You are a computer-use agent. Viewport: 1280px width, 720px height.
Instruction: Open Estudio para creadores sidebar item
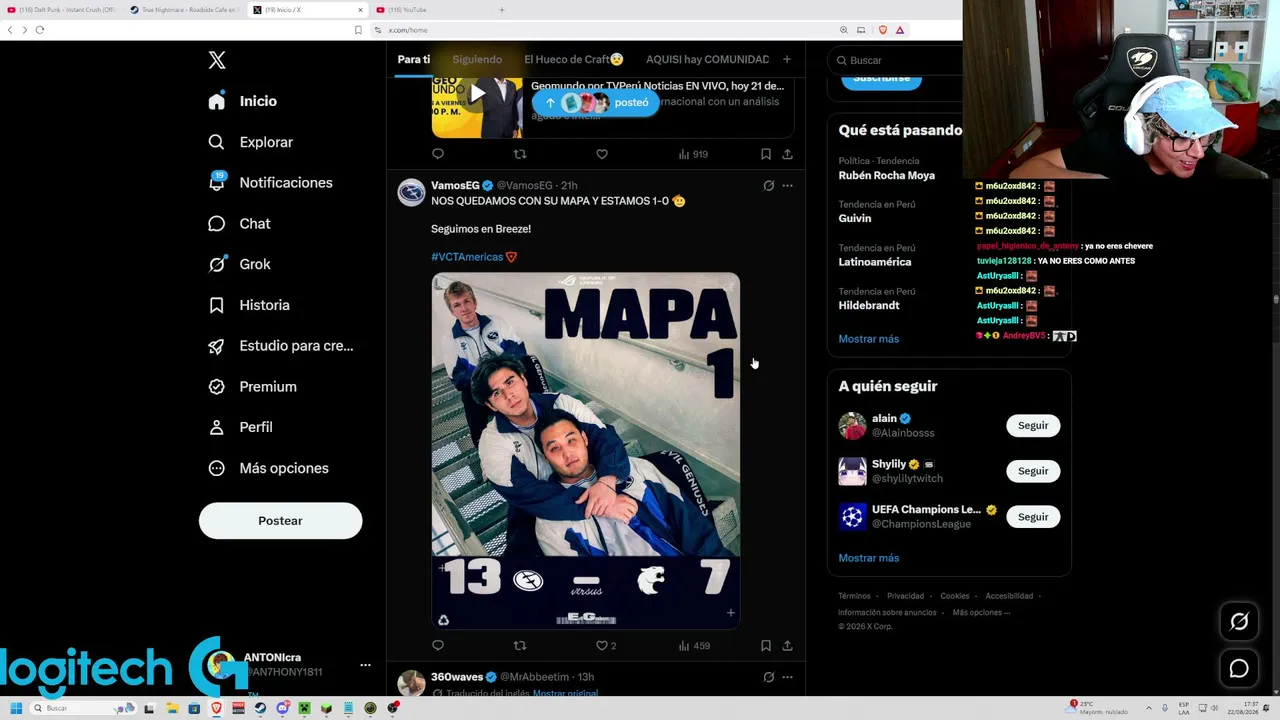click(x=281, y=346)
